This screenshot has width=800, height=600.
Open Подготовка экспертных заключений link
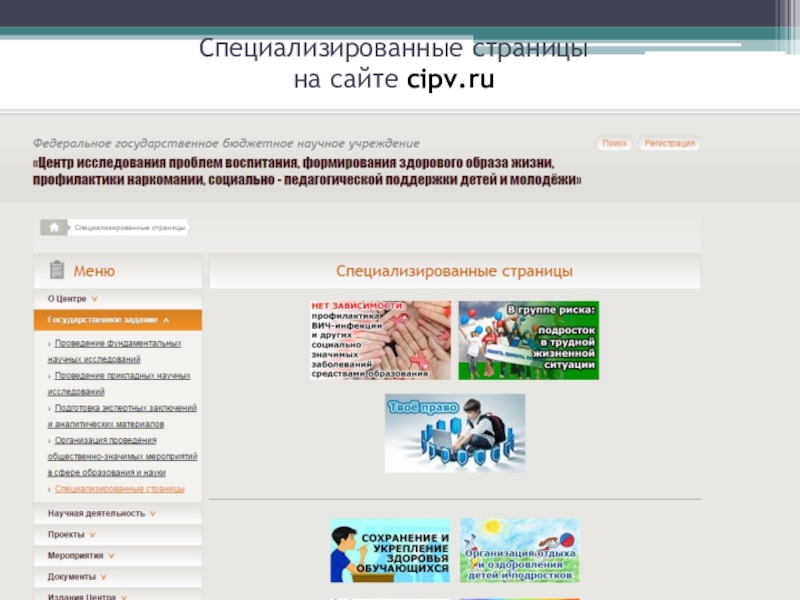(122, 416)
